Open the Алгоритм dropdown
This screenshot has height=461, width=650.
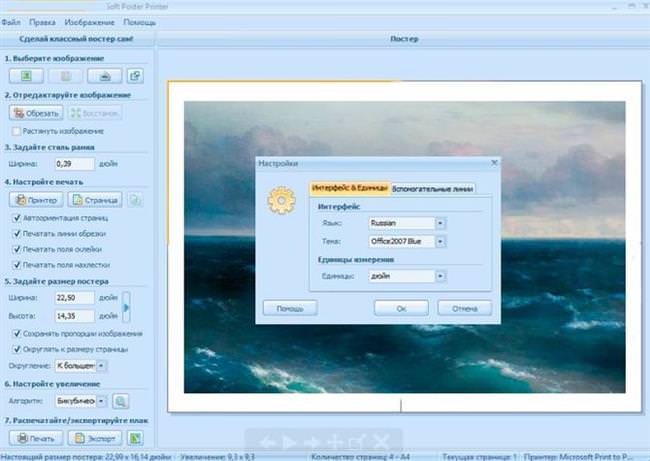coord(101,401)
